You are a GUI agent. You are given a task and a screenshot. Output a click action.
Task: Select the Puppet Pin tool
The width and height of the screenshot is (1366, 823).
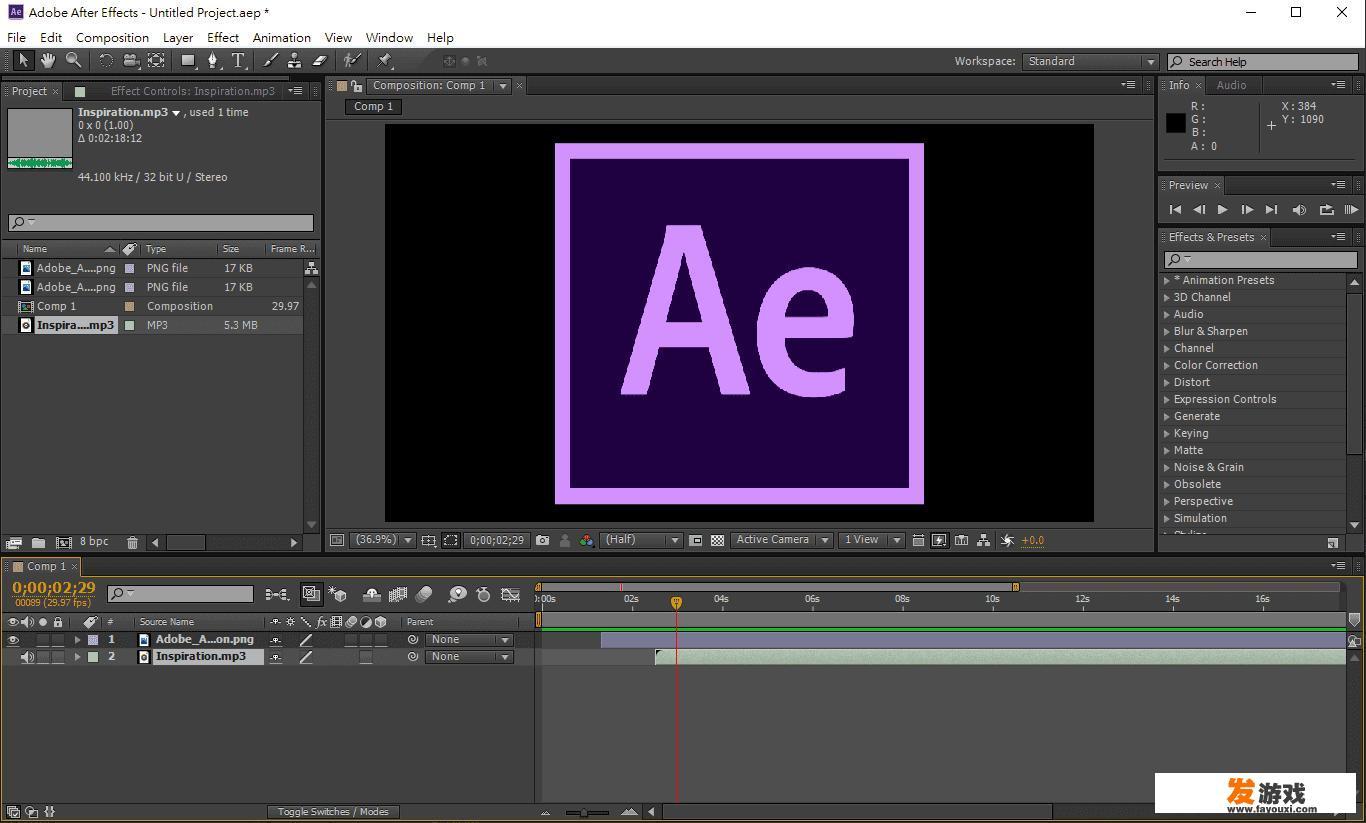385,61
